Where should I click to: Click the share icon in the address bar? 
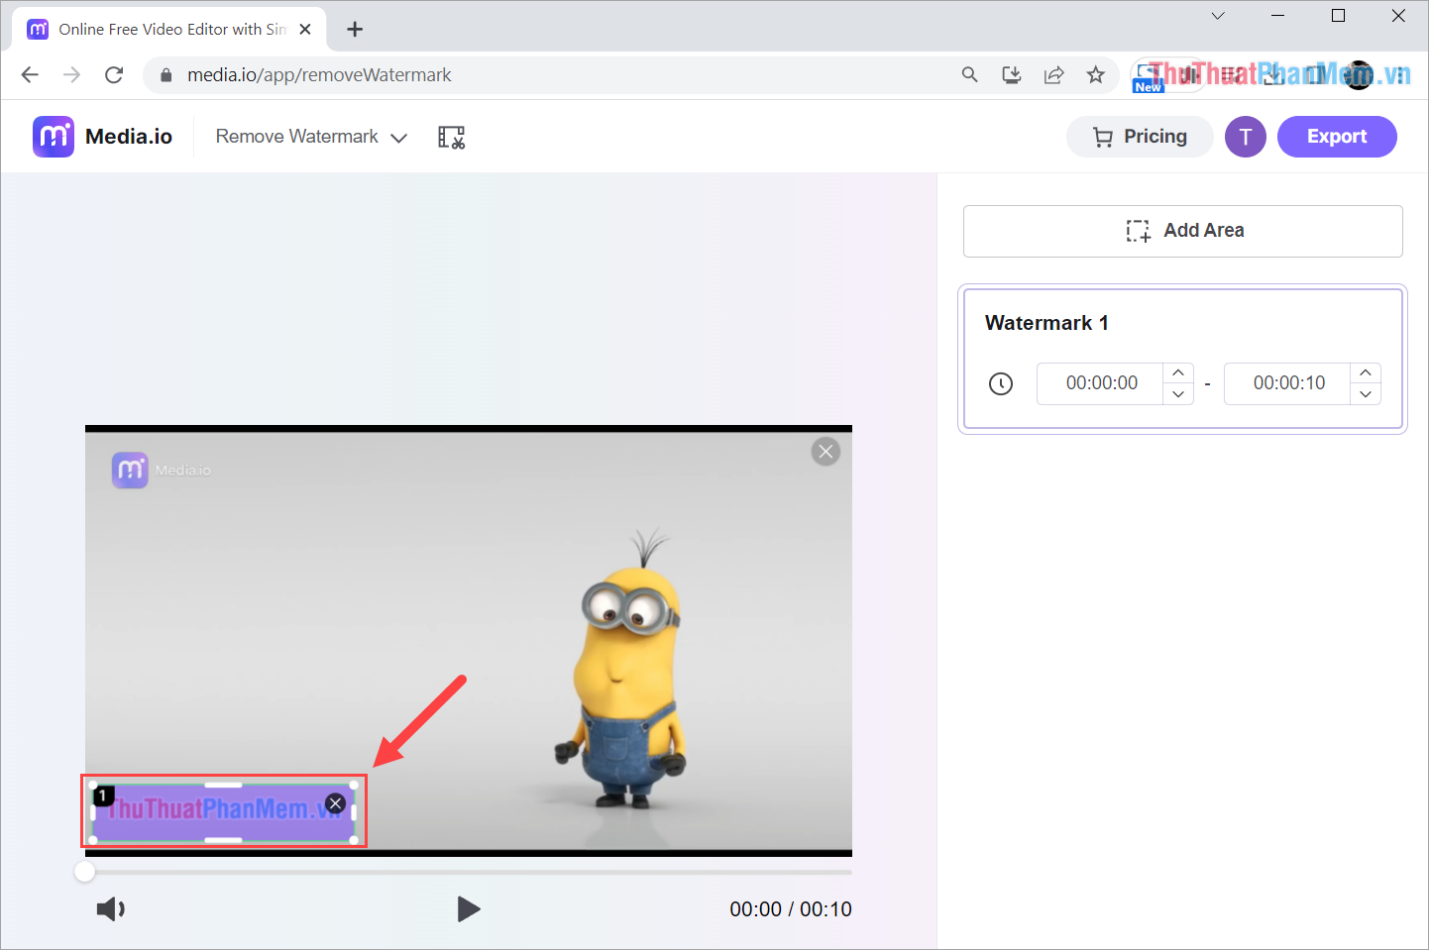point(1054,74)
